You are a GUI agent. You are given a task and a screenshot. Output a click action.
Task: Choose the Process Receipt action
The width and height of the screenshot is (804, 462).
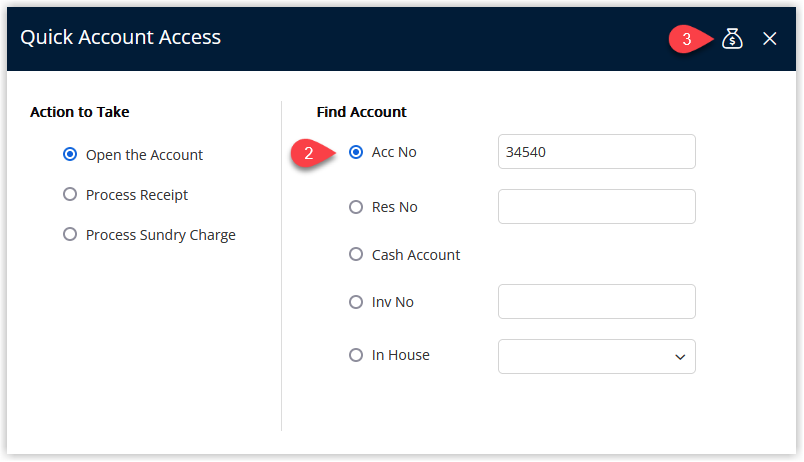[x=70, y=194]
